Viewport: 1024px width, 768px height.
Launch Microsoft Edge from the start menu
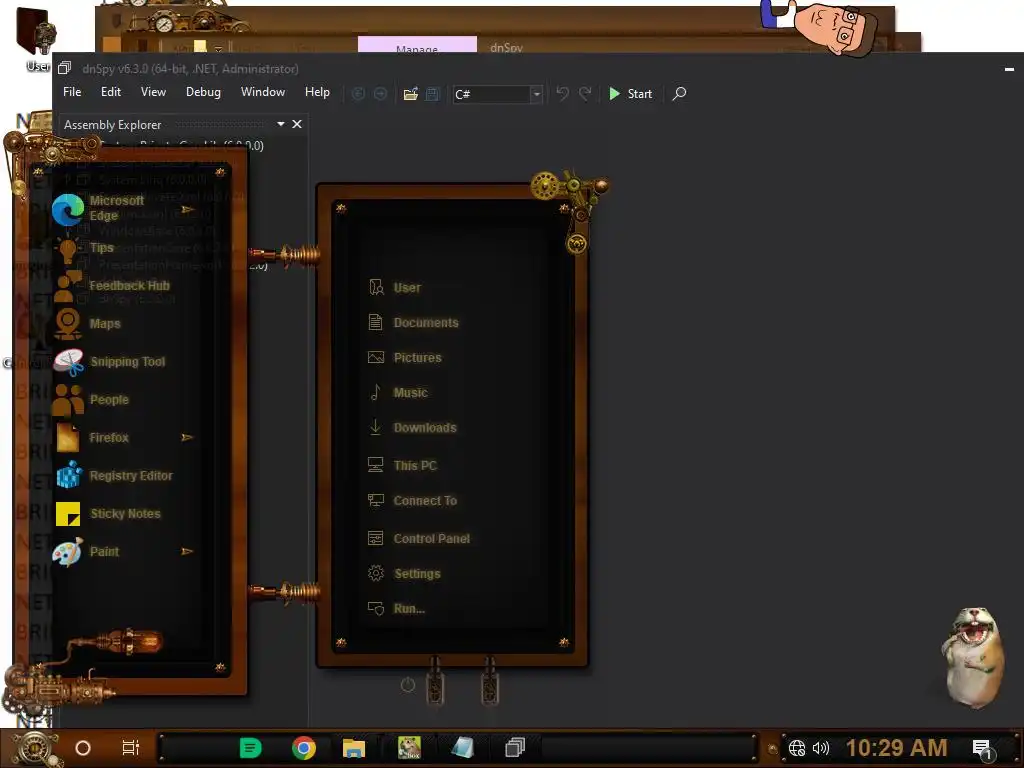point(117,208)
